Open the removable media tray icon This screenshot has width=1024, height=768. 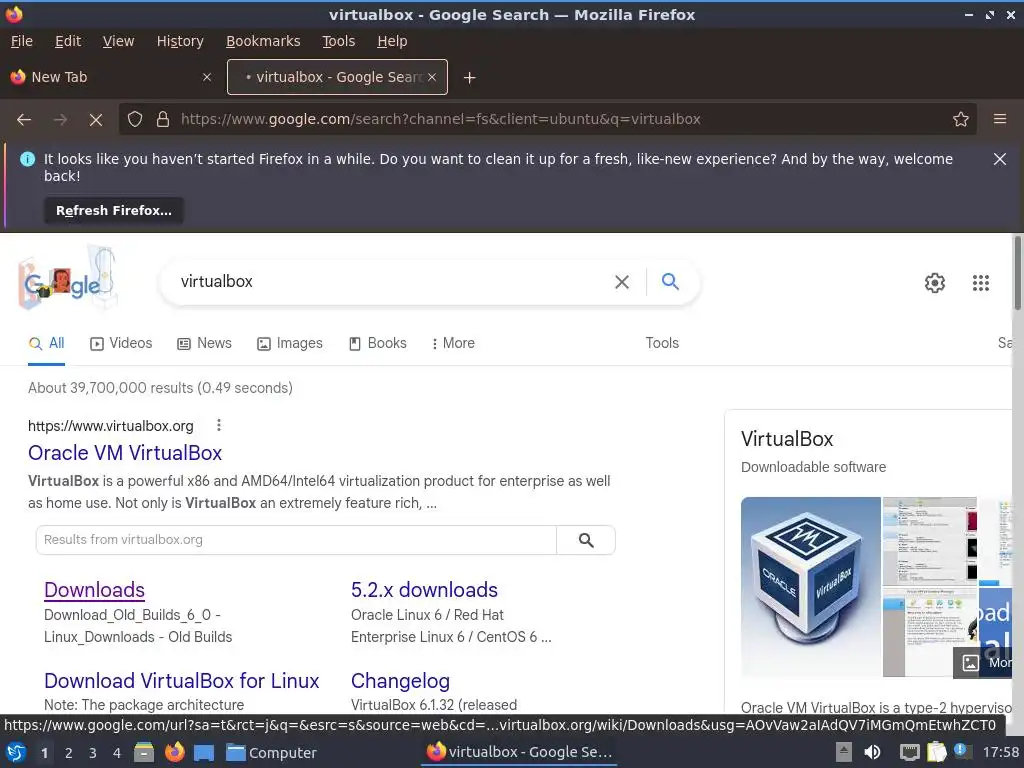pyautogui.click(x=844, y=753)
